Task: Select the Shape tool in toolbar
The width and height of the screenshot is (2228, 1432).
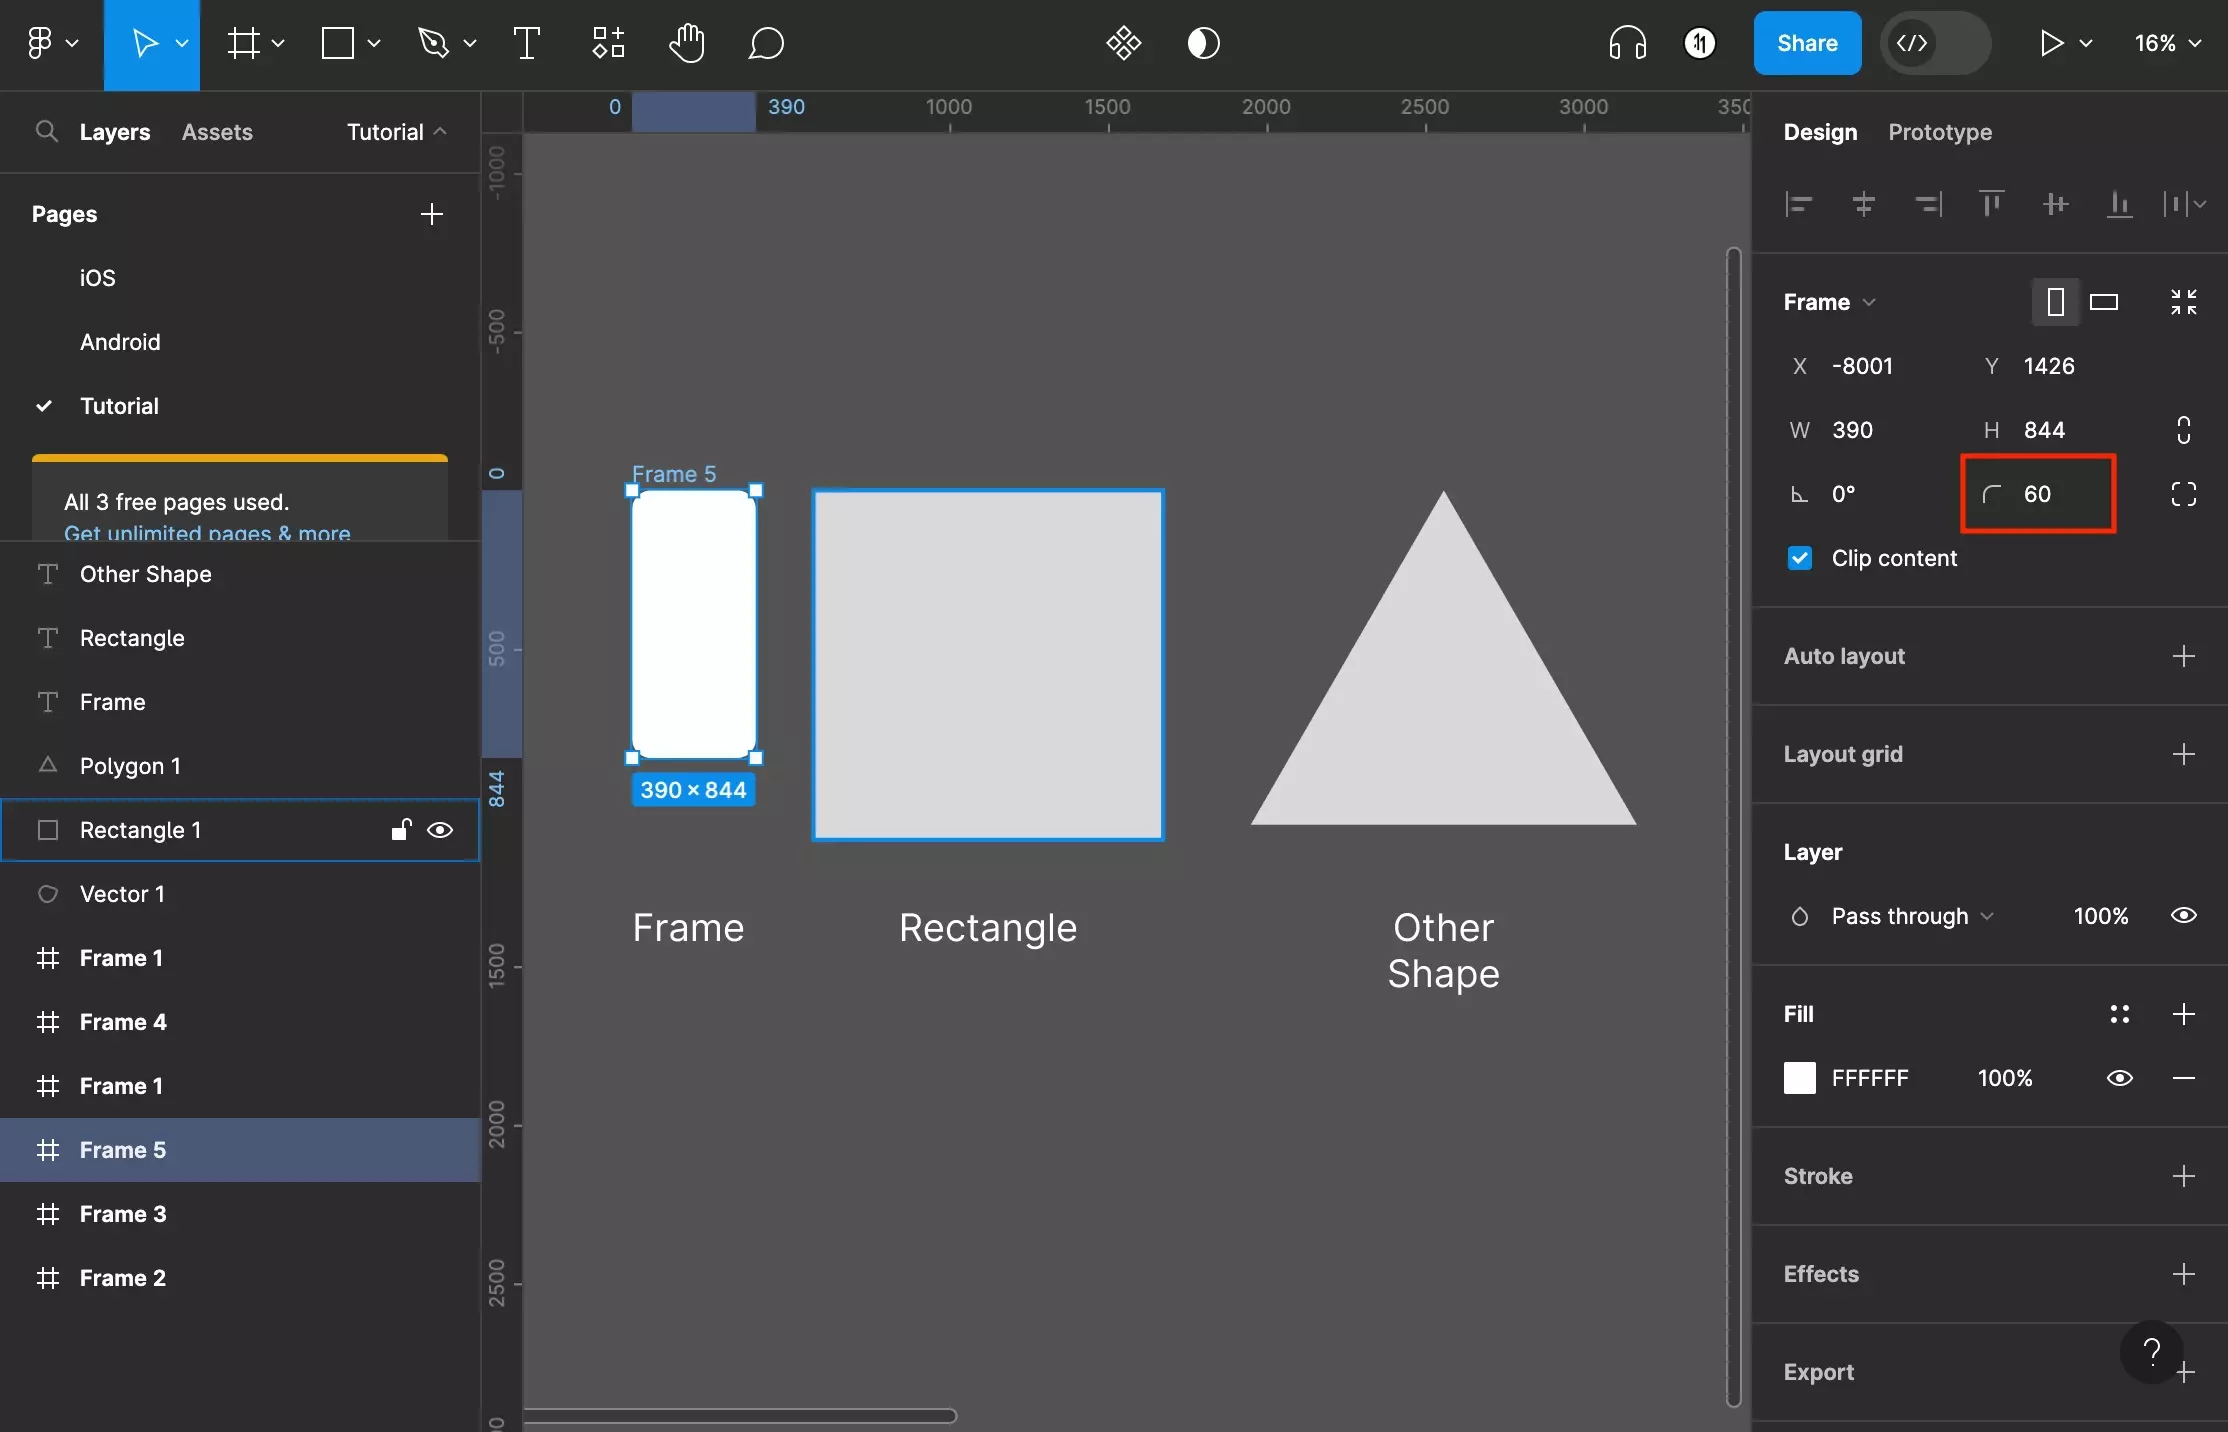Action: point(338,42)
